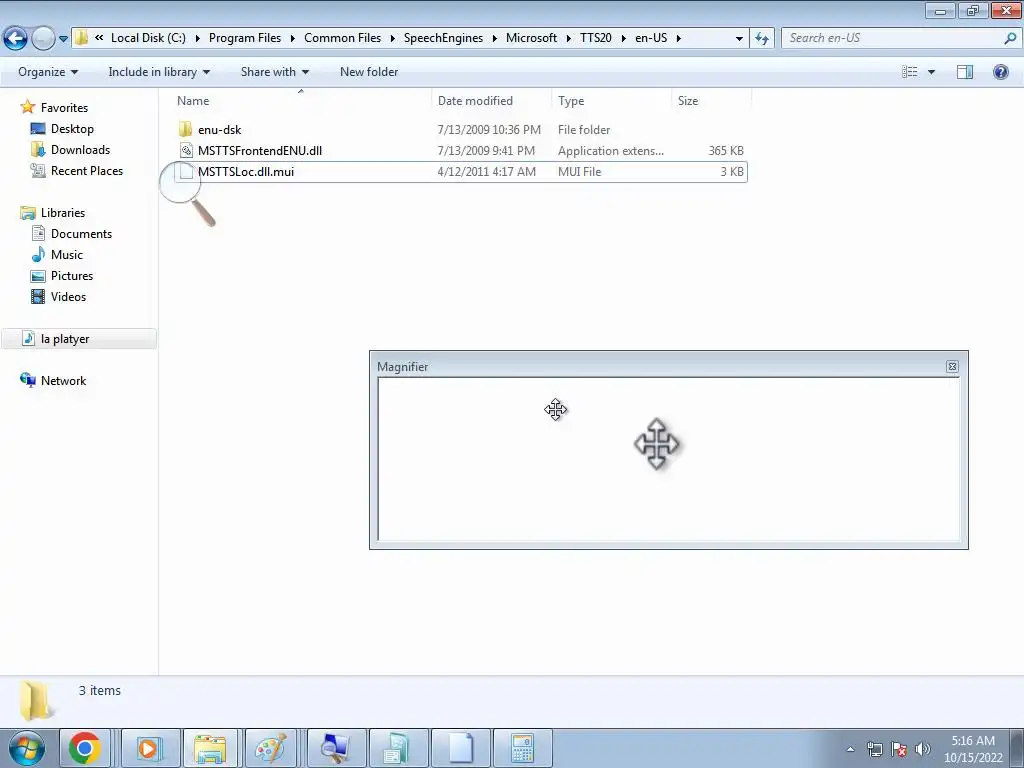Click the Action Center flag icon

pos(899,749)
